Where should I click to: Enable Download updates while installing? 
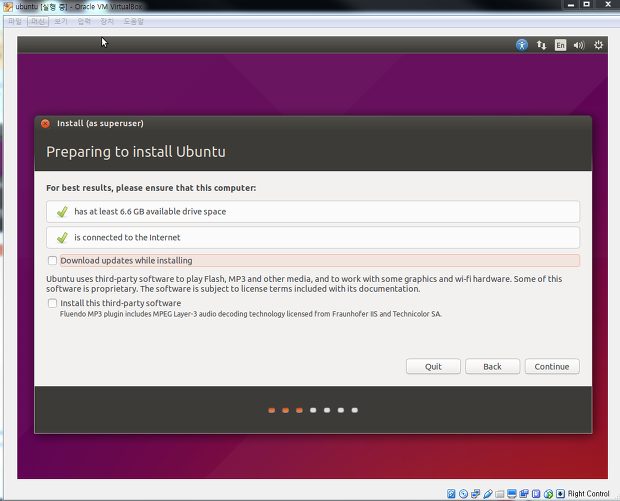click(x=52, y=261)
